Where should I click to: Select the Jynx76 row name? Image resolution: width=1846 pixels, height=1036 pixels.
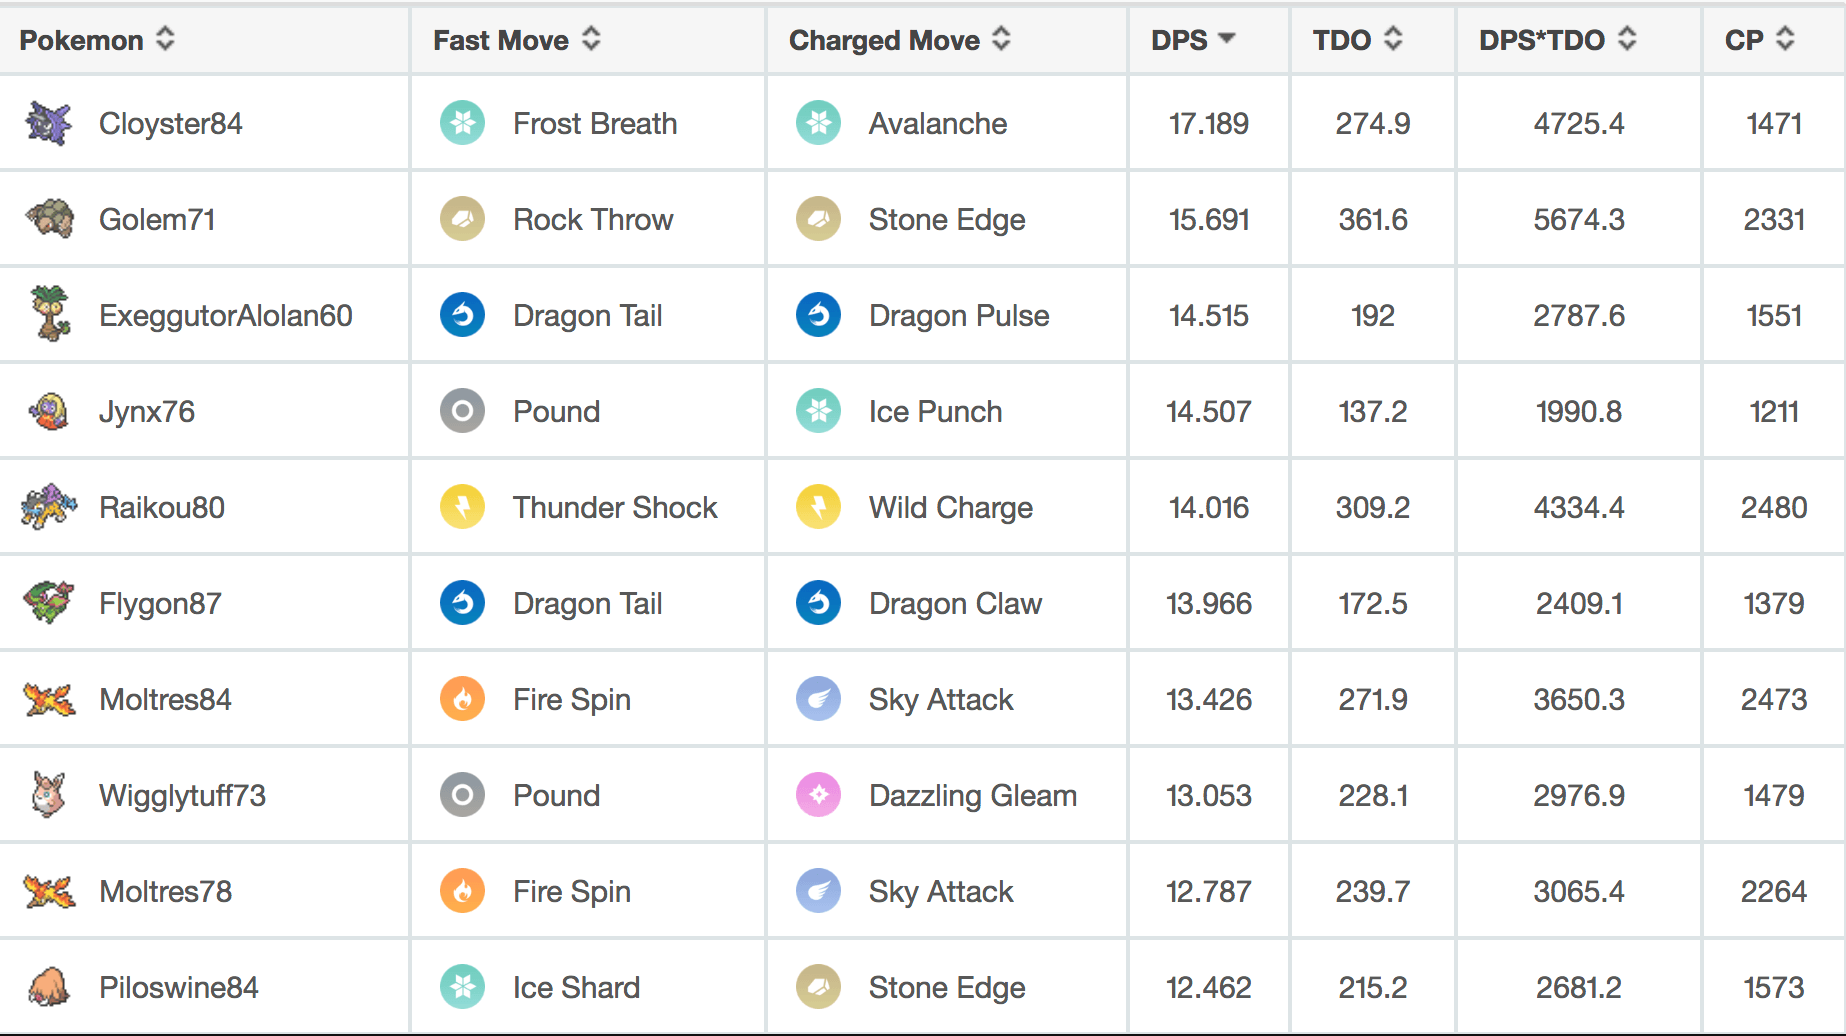147,411
